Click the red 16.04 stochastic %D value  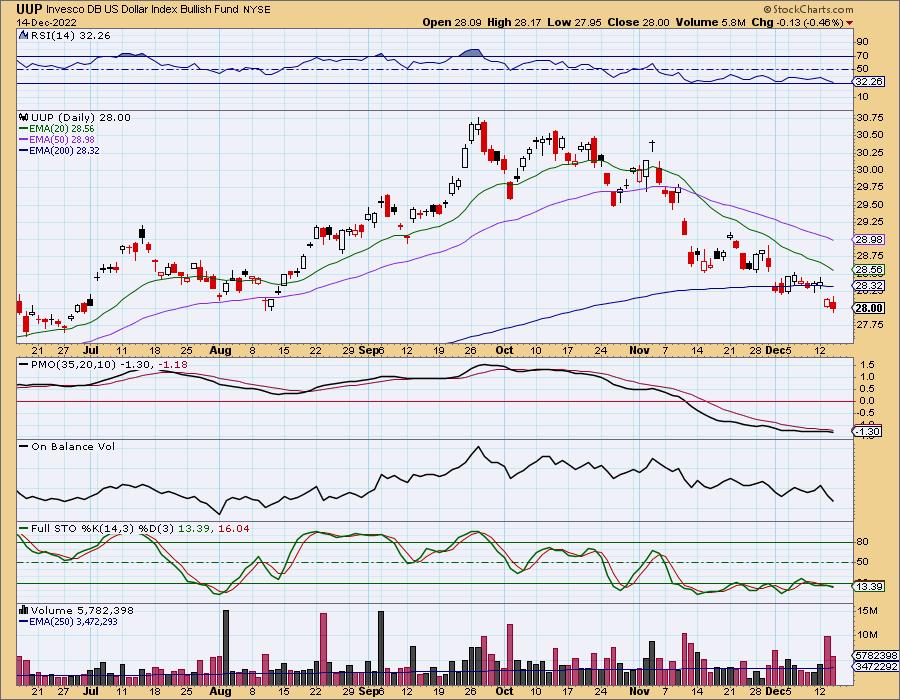(234, 528)
